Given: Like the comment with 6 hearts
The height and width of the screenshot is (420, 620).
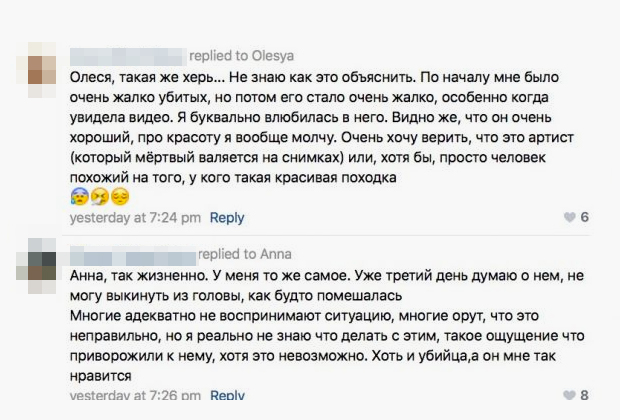Looking at the screenshot, I should (569, 217).
